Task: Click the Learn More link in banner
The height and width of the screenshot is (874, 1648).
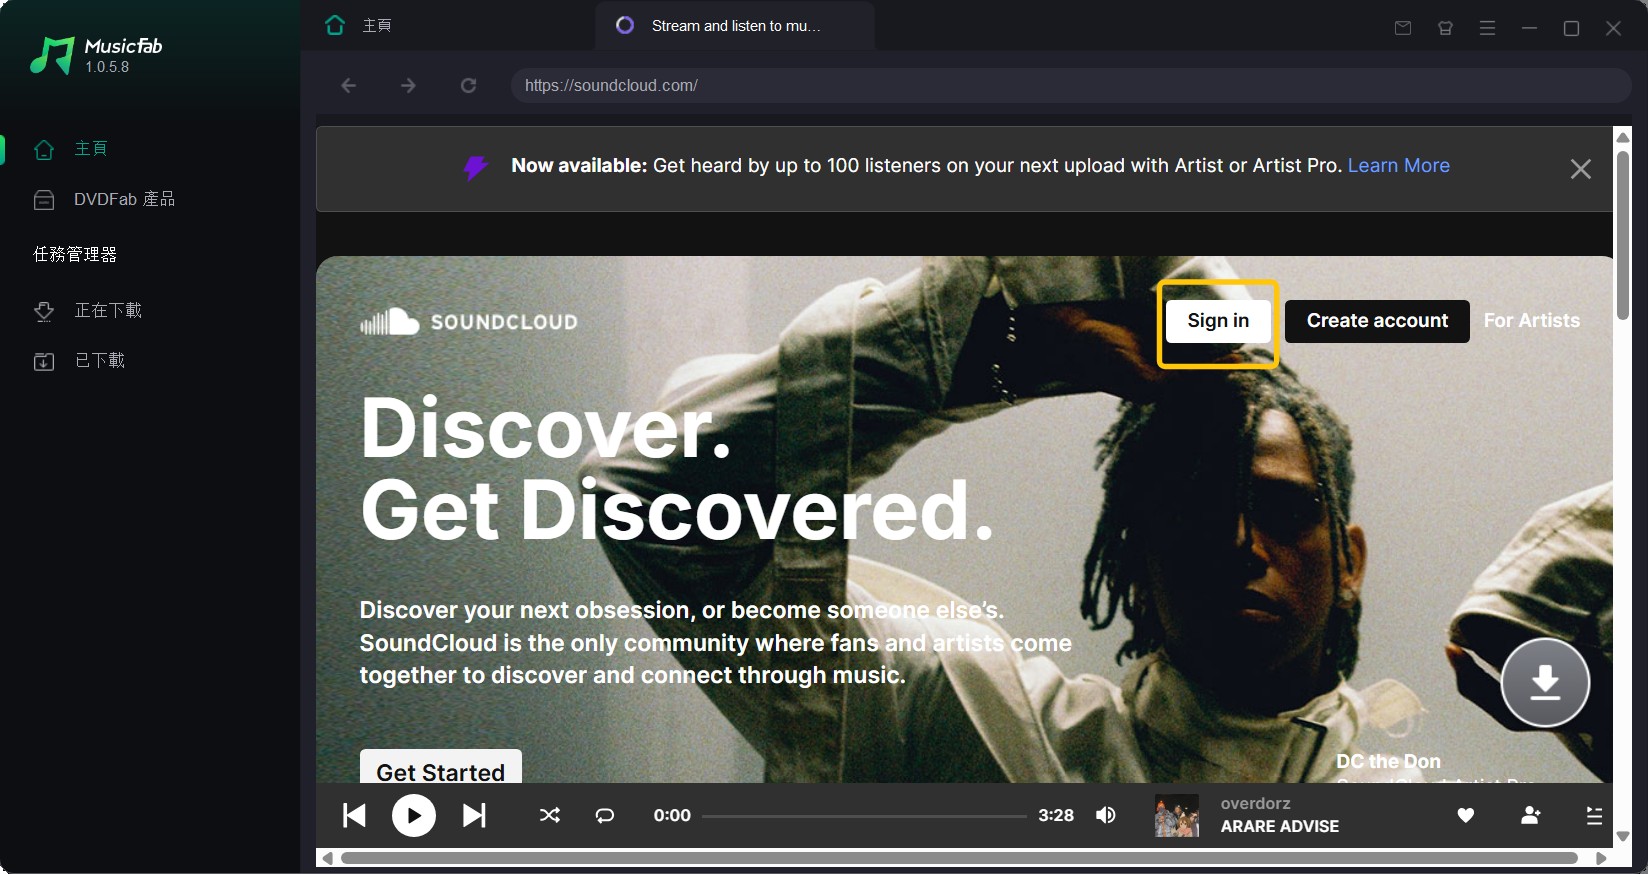Action: [1398, 166]
